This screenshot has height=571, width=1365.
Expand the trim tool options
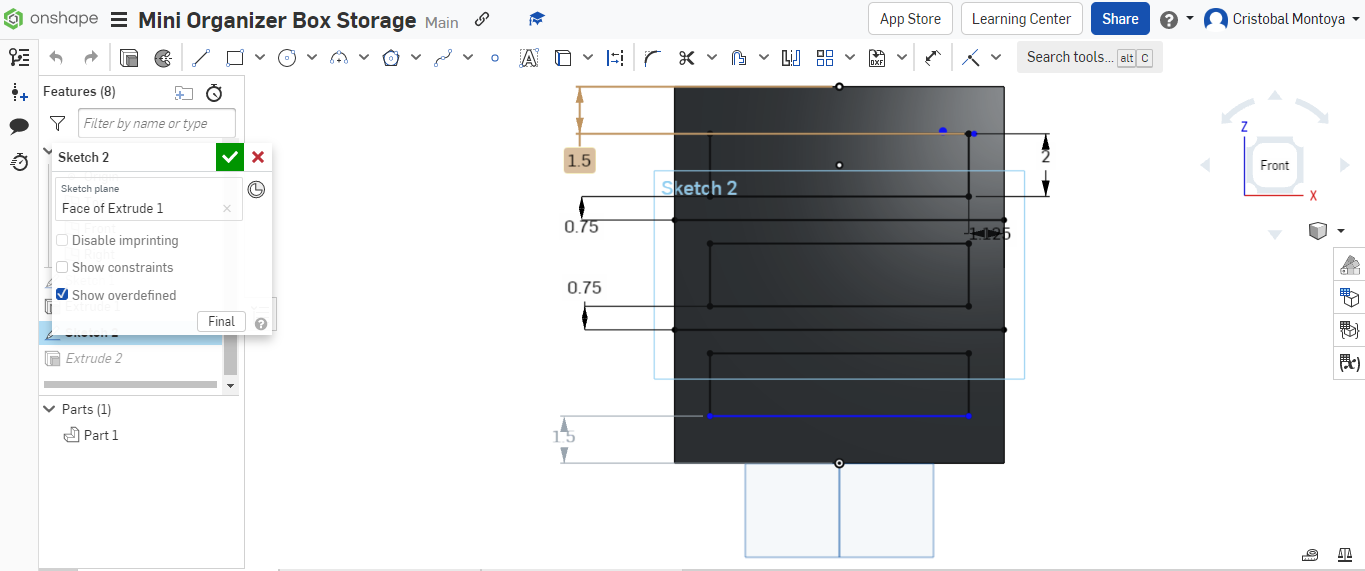712,58
